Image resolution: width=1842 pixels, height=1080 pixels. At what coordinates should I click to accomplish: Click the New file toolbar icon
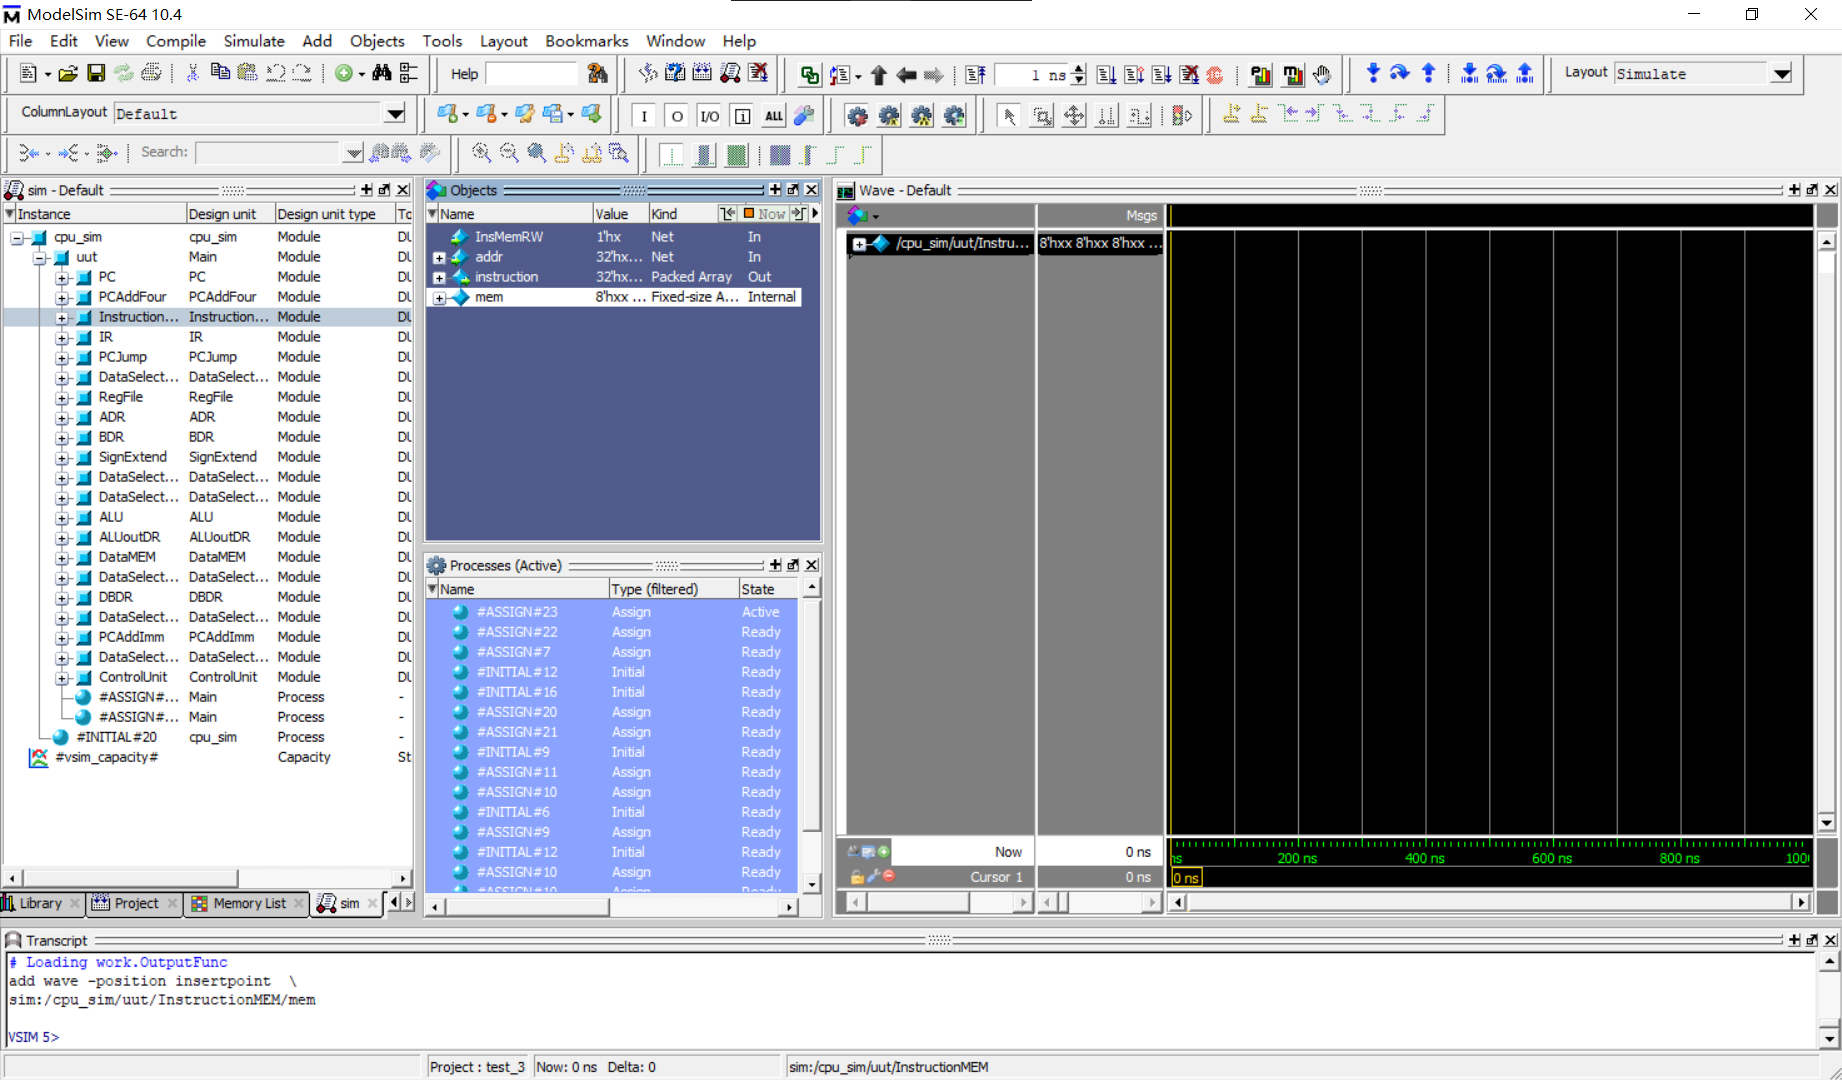coord(27,73)
